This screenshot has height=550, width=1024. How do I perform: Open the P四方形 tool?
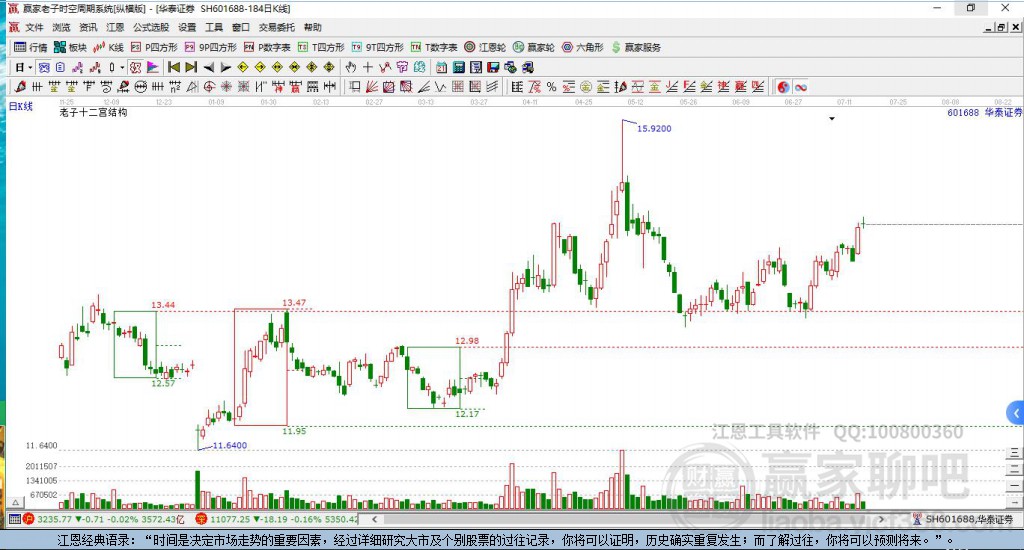point(154,47)
